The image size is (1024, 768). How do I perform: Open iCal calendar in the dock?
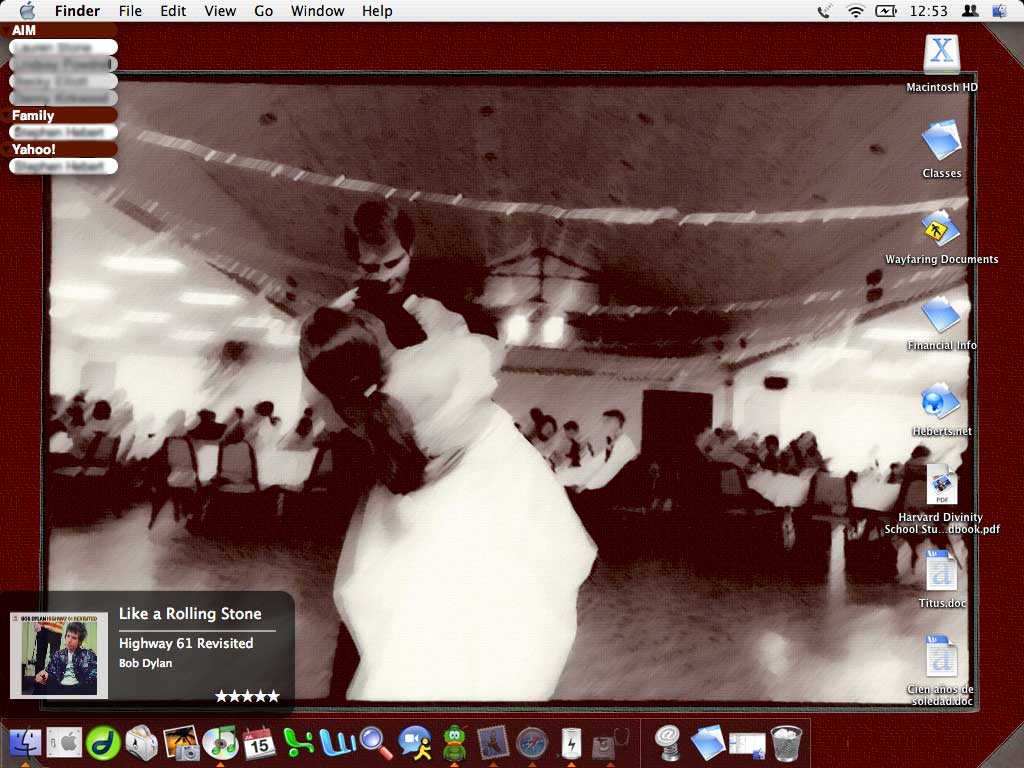pos(258,742)
